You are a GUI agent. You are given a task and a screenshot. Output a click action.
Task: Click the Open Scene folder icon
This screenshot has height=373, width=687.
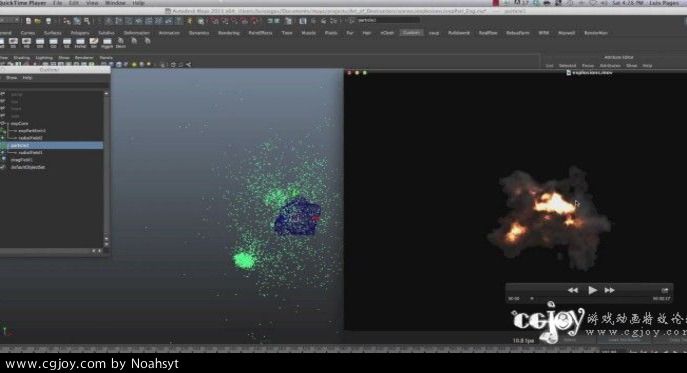[38, 21]
